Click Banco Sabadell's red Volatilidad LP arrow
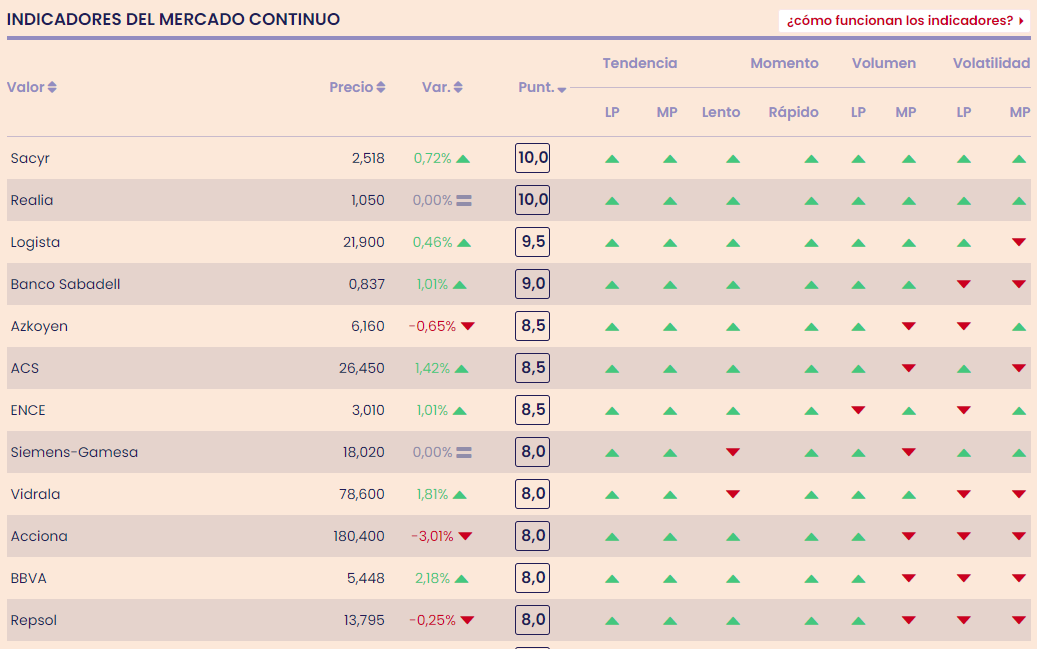The width and height of the screenshot is (1037, 649). tap(964, 284)
